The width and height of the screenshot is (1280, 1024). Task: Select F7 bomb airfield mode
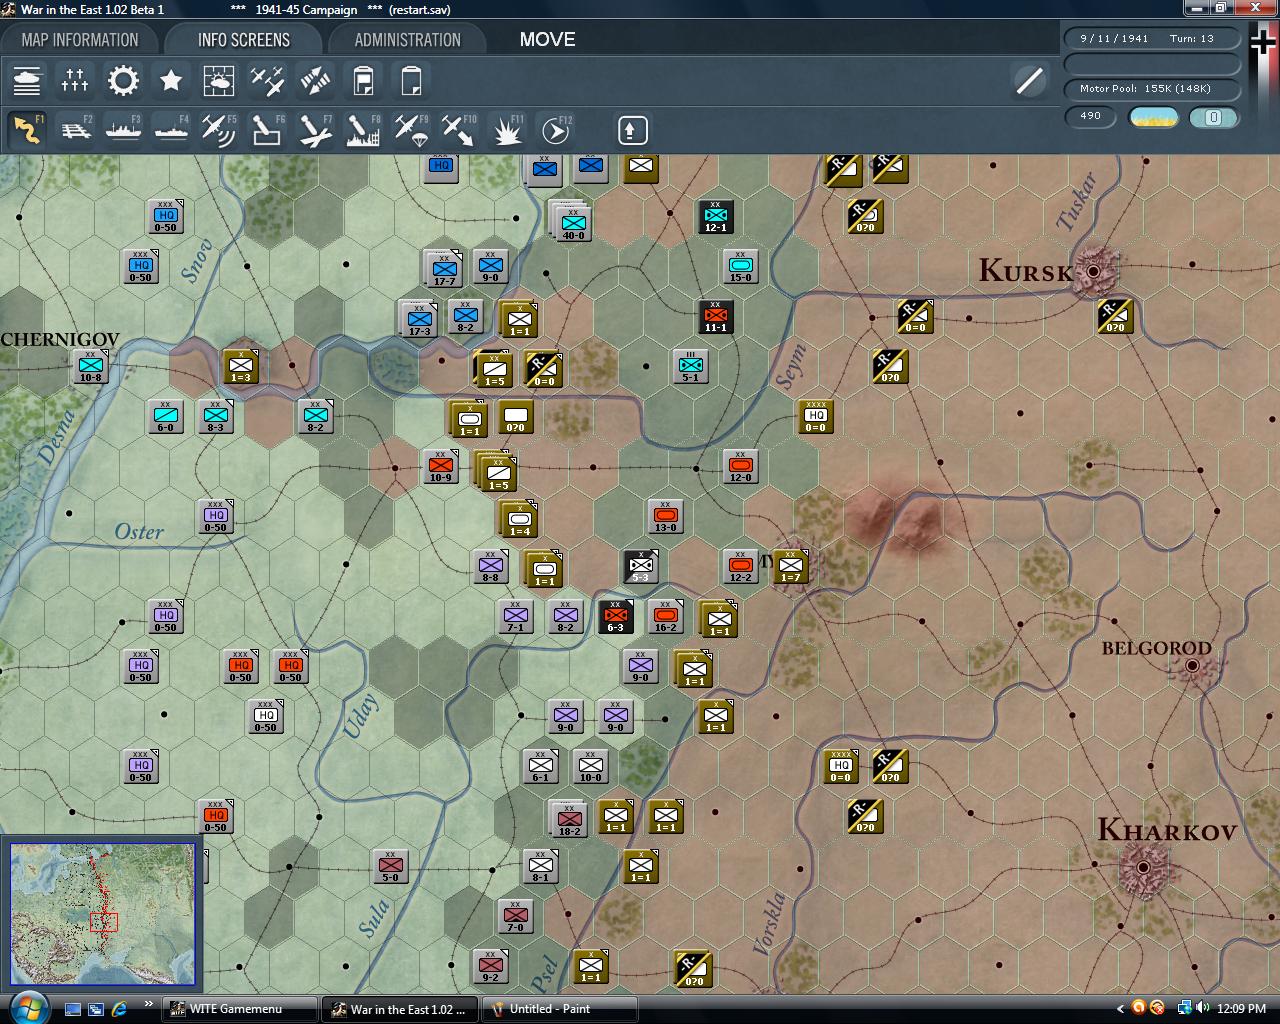[x=315, y=130]
